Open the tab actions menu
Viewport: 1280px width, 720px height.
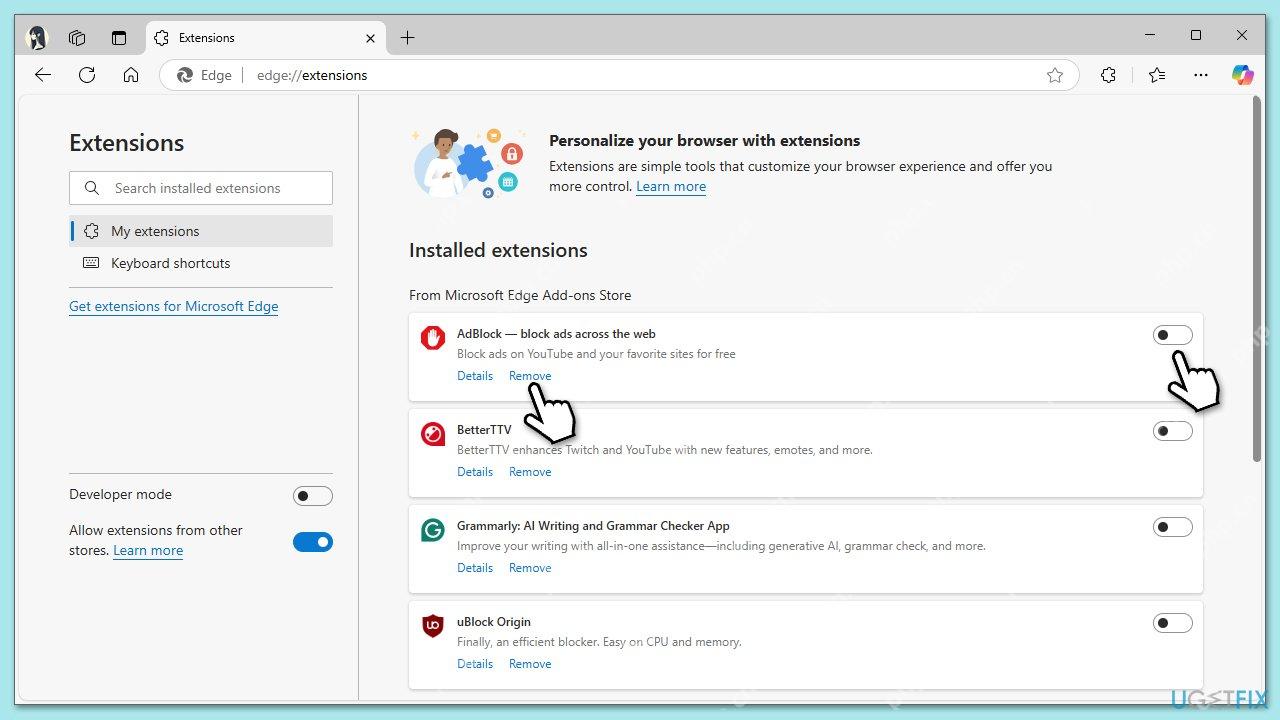point(119,38)
